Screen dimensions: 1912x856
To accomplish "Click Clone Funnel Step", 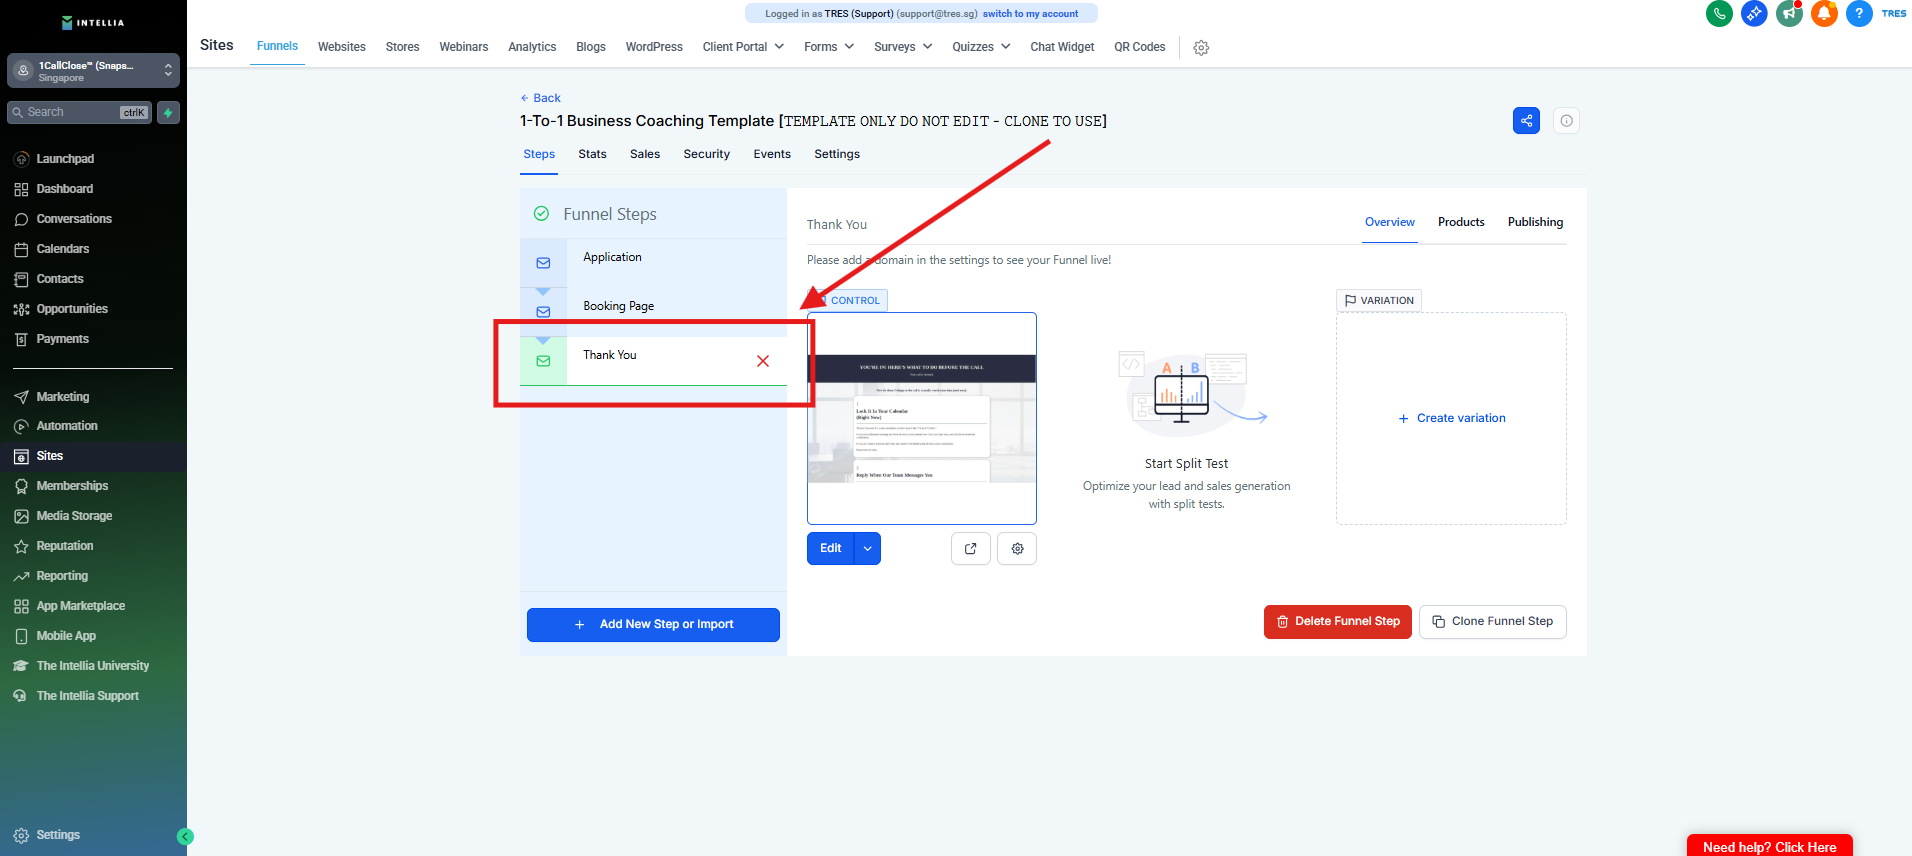I will point(1493,622).
